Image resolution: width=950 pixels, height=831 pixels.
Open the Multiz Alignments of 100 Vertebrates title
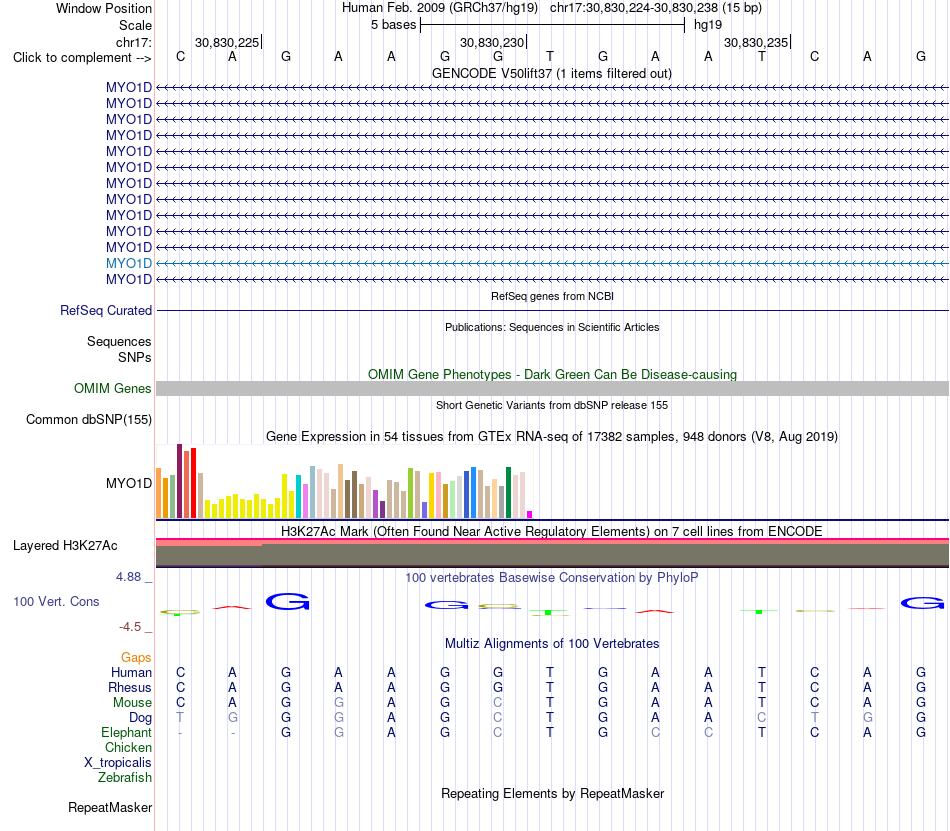click(x=552, y=644)
